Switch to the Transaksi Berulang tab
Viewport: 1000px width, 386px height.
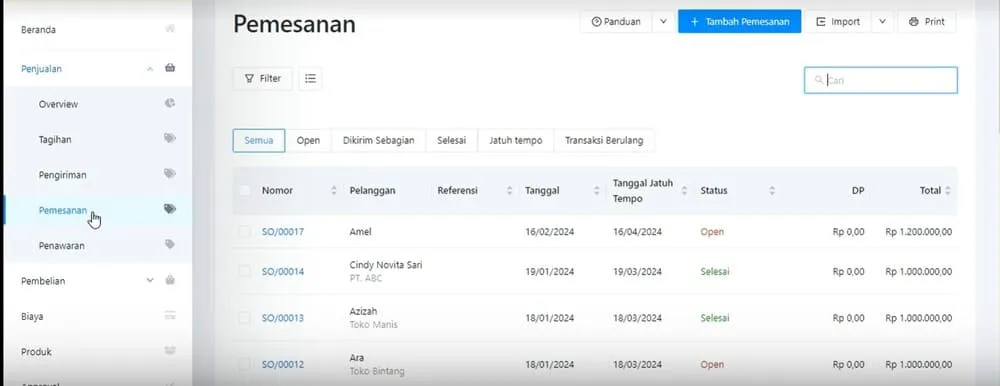point(604,140)
